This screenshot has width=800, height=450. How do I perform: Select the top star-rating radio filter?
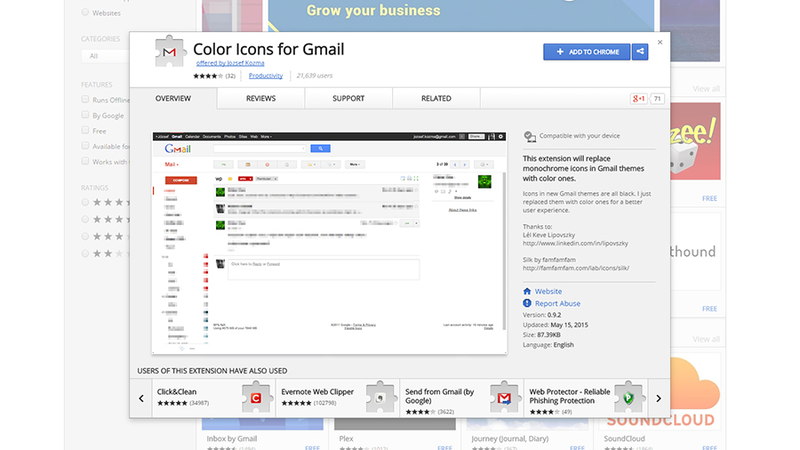pyautogui.click(x=85, y=202)
